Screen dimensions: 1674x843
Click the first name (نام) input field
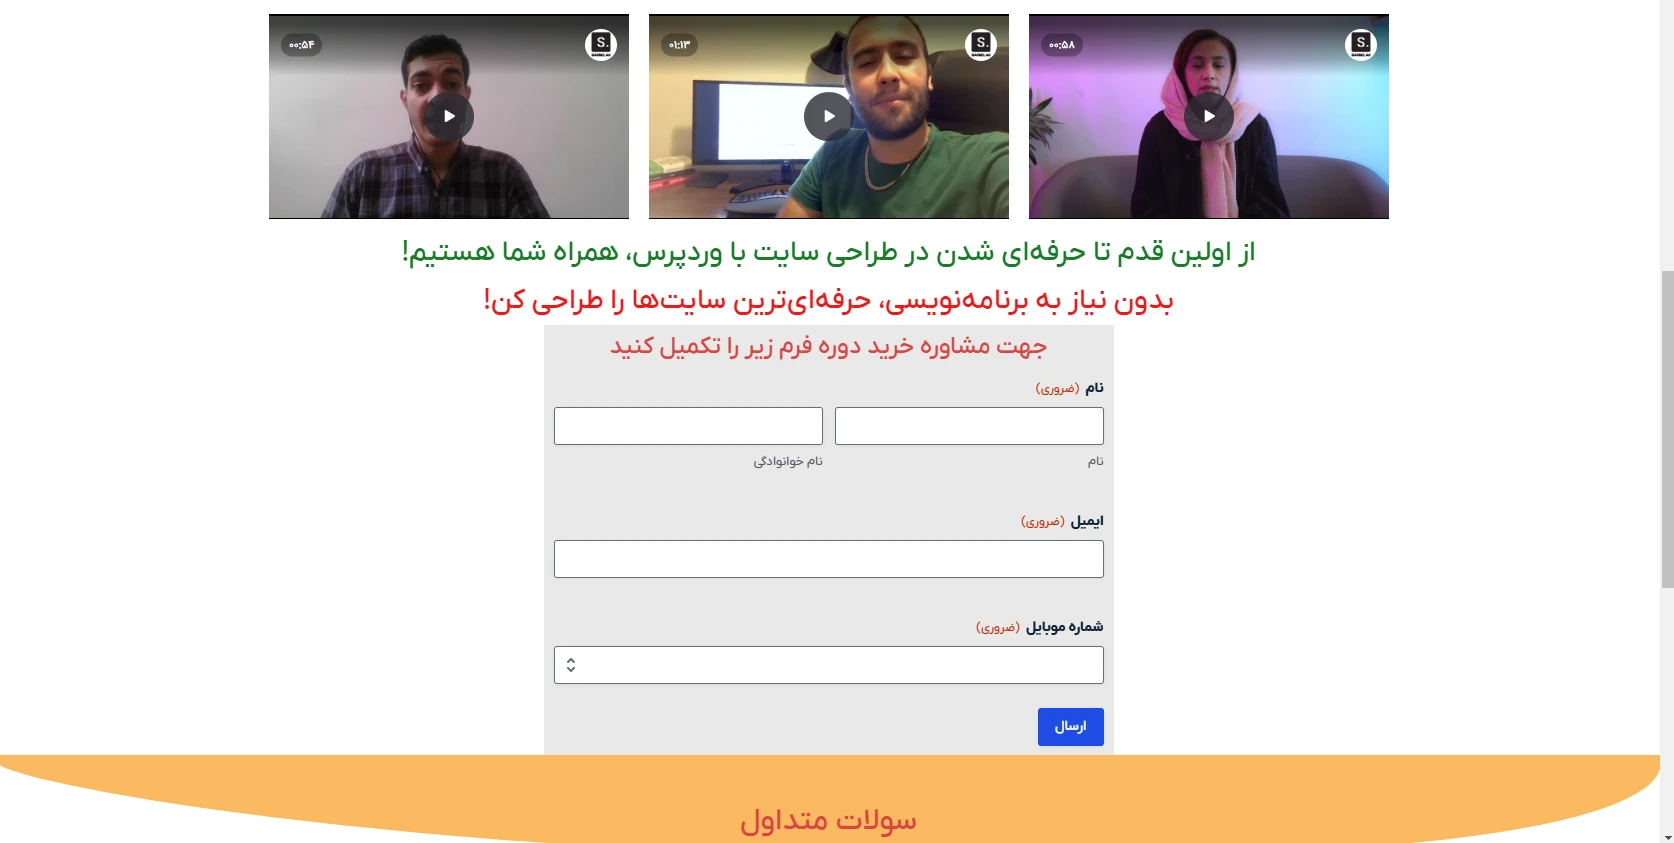point(969,426)
